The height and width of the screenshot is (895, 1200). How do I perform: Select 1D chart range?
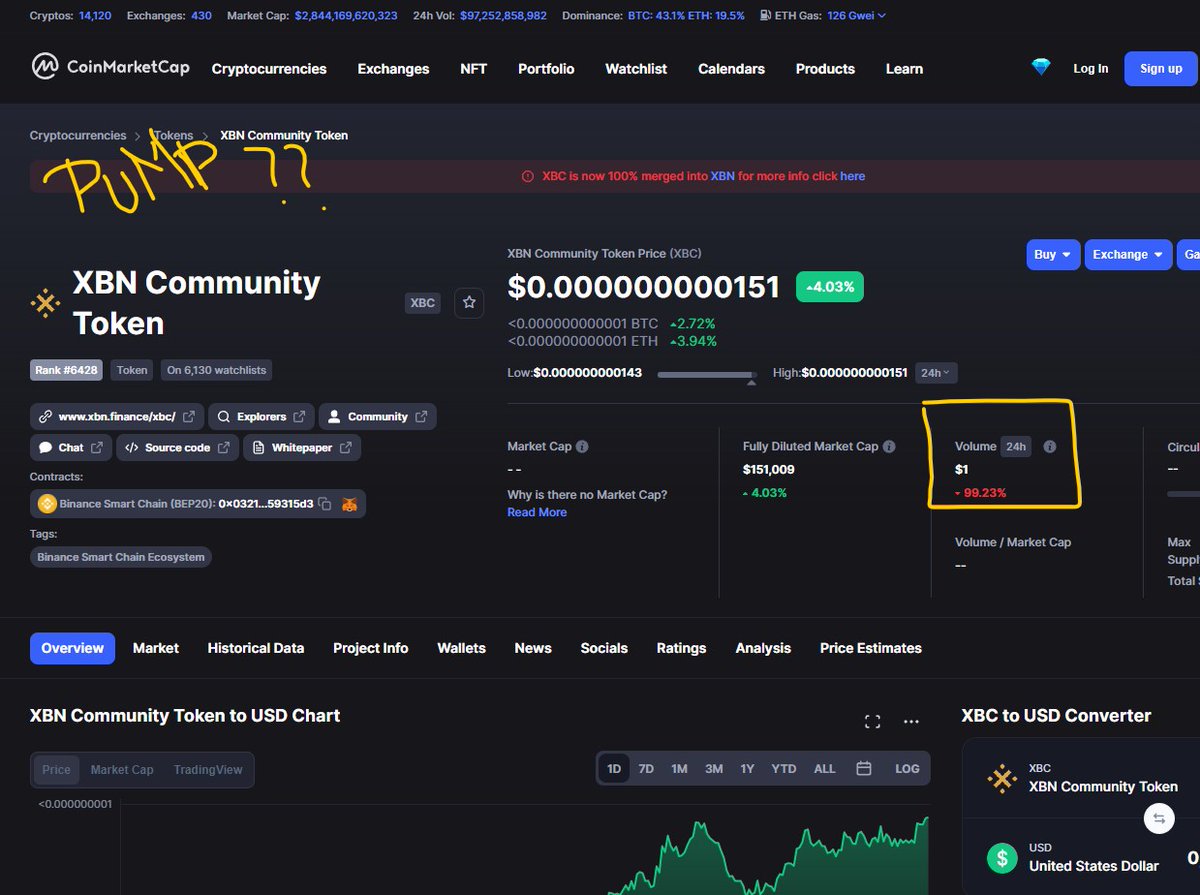point(614,768)
